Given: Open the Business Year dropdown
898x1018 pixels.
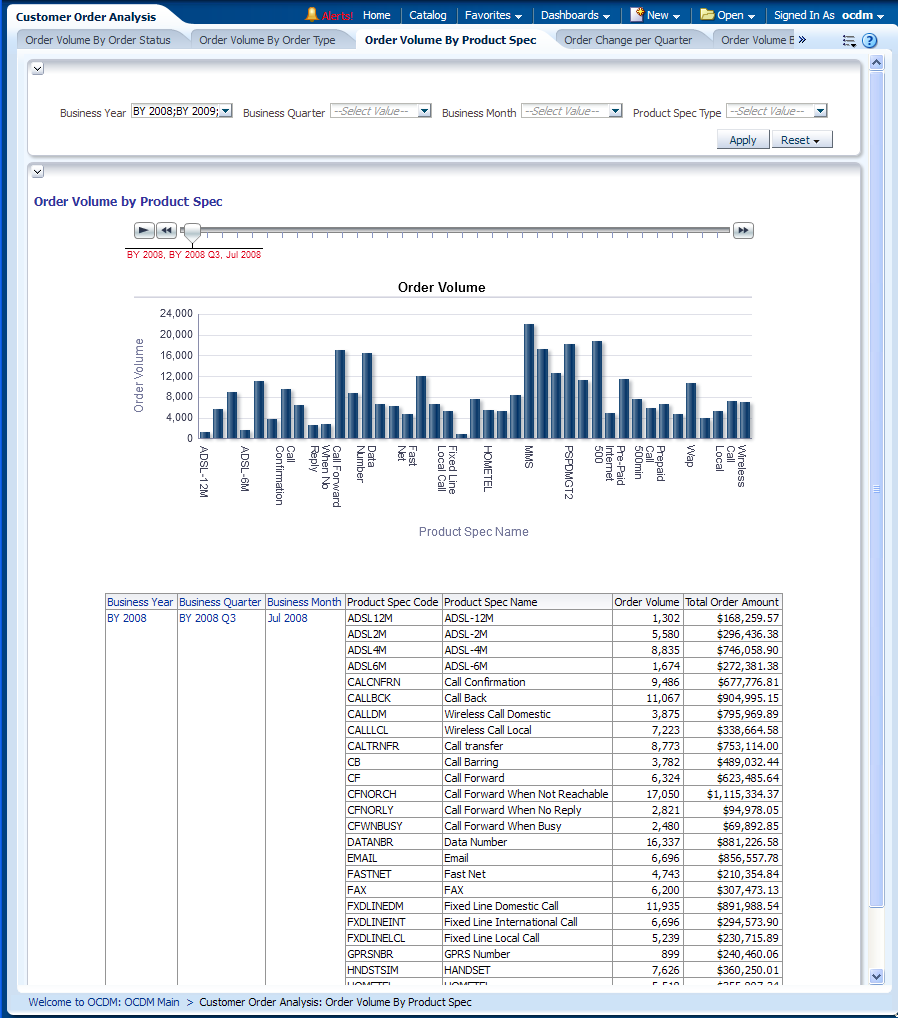Looking at the screenshot, I should tap(225, 112).
